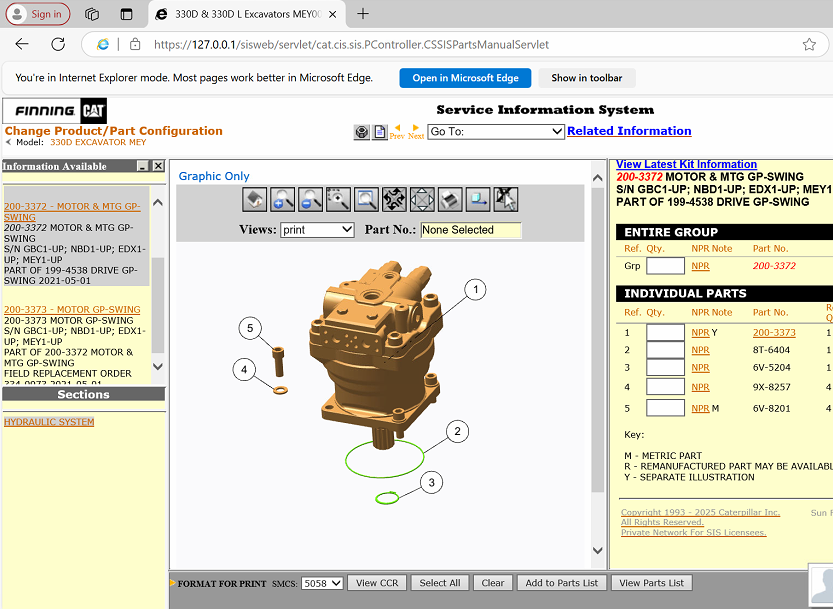
Task: Click the Next navigation arrow
Action: [x=416, y=128]
